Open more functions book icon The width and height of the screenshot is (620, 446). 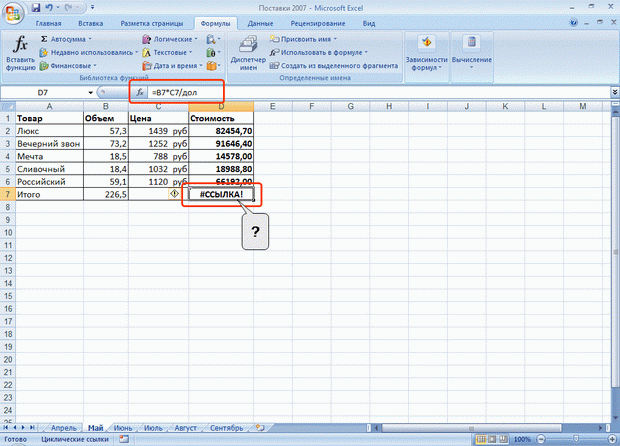213,66
